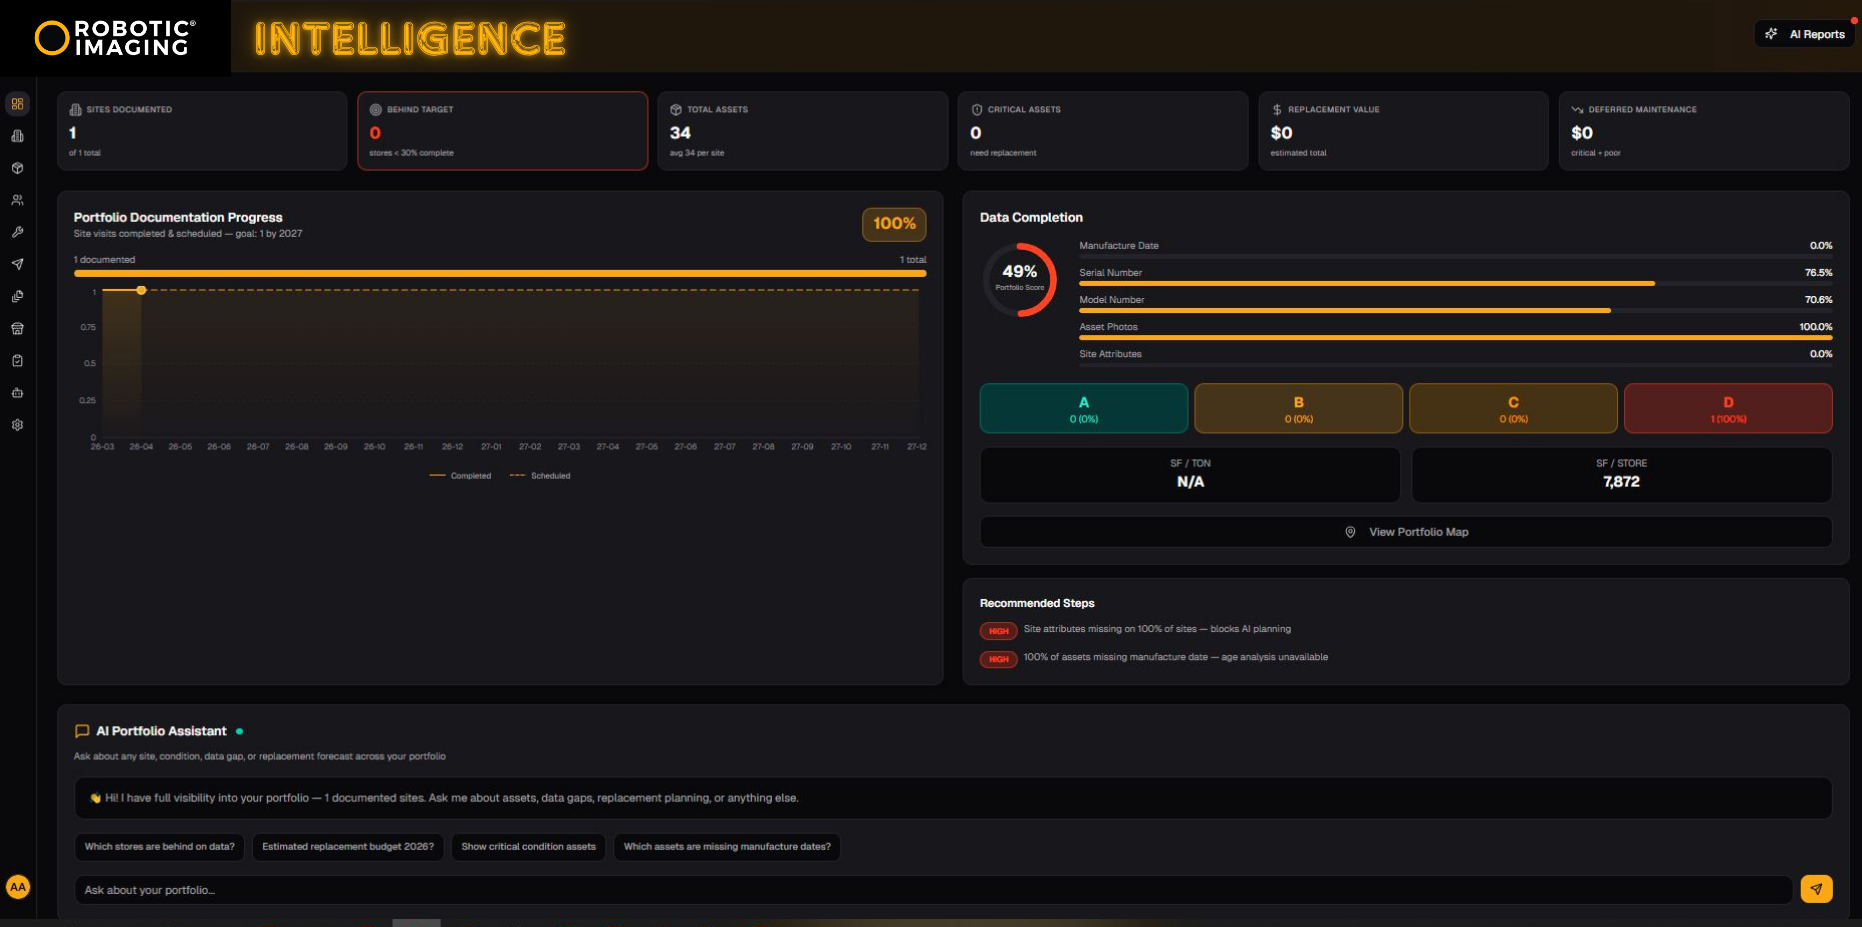Send a message with the chat send arrow
The image size is (1862, 927).
[x=1817, y=889]
